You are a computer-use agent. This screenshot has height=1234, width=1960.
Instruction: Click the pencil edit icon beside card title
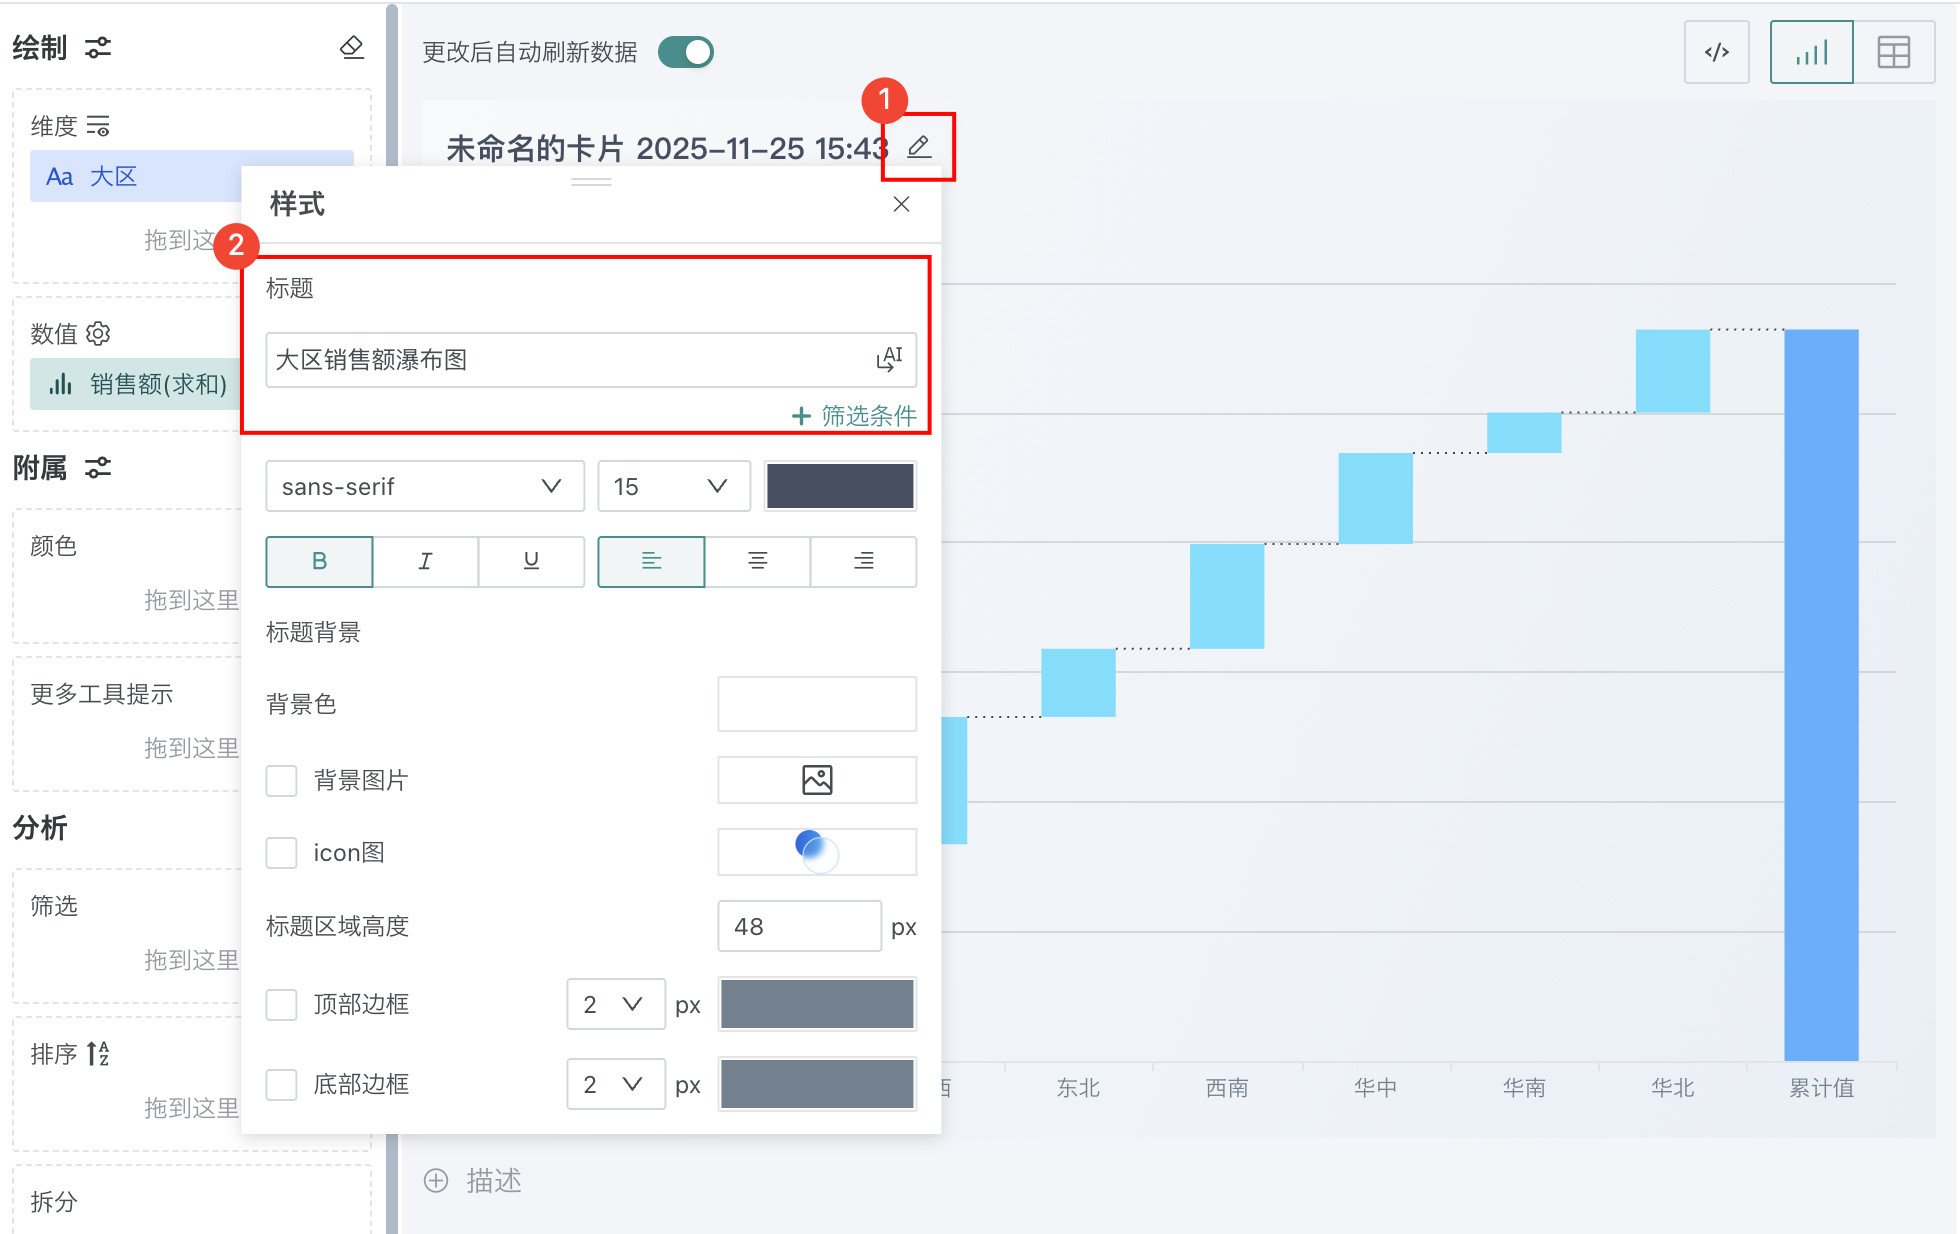[919, 147]
